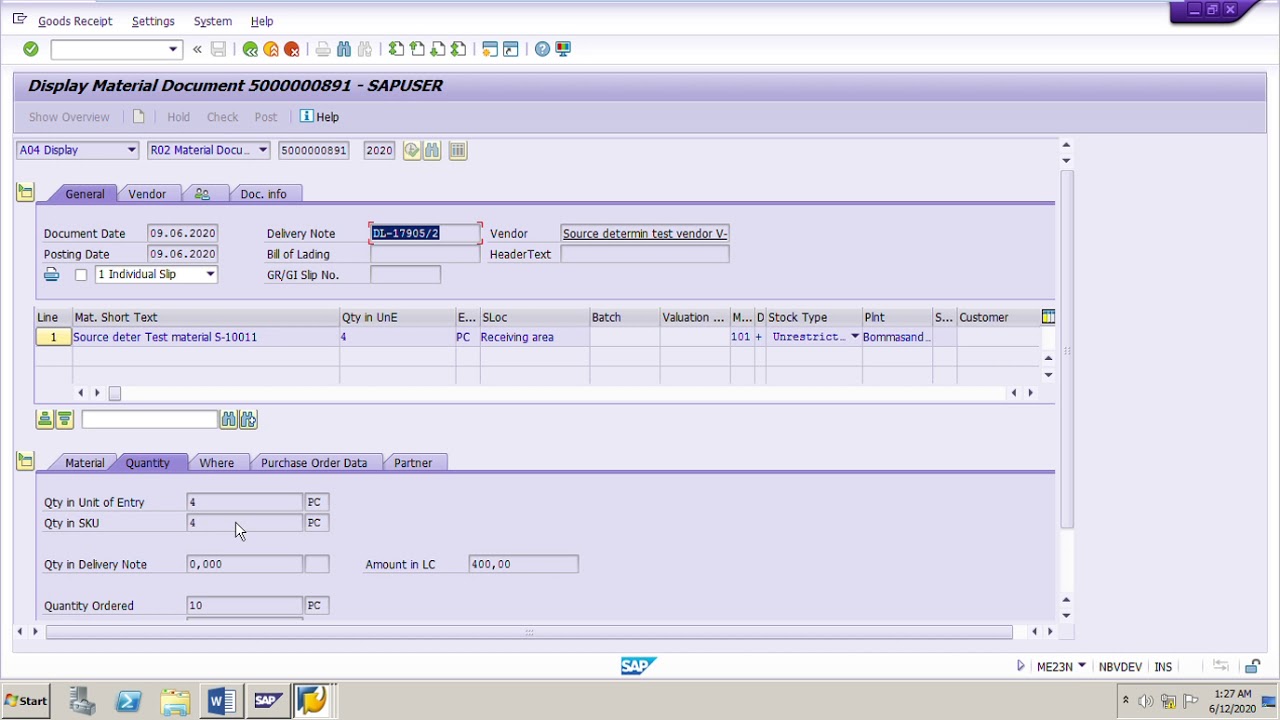Click the new document page icon
This screenshot has width=1280, height=720.
click(x=139, y=117)
